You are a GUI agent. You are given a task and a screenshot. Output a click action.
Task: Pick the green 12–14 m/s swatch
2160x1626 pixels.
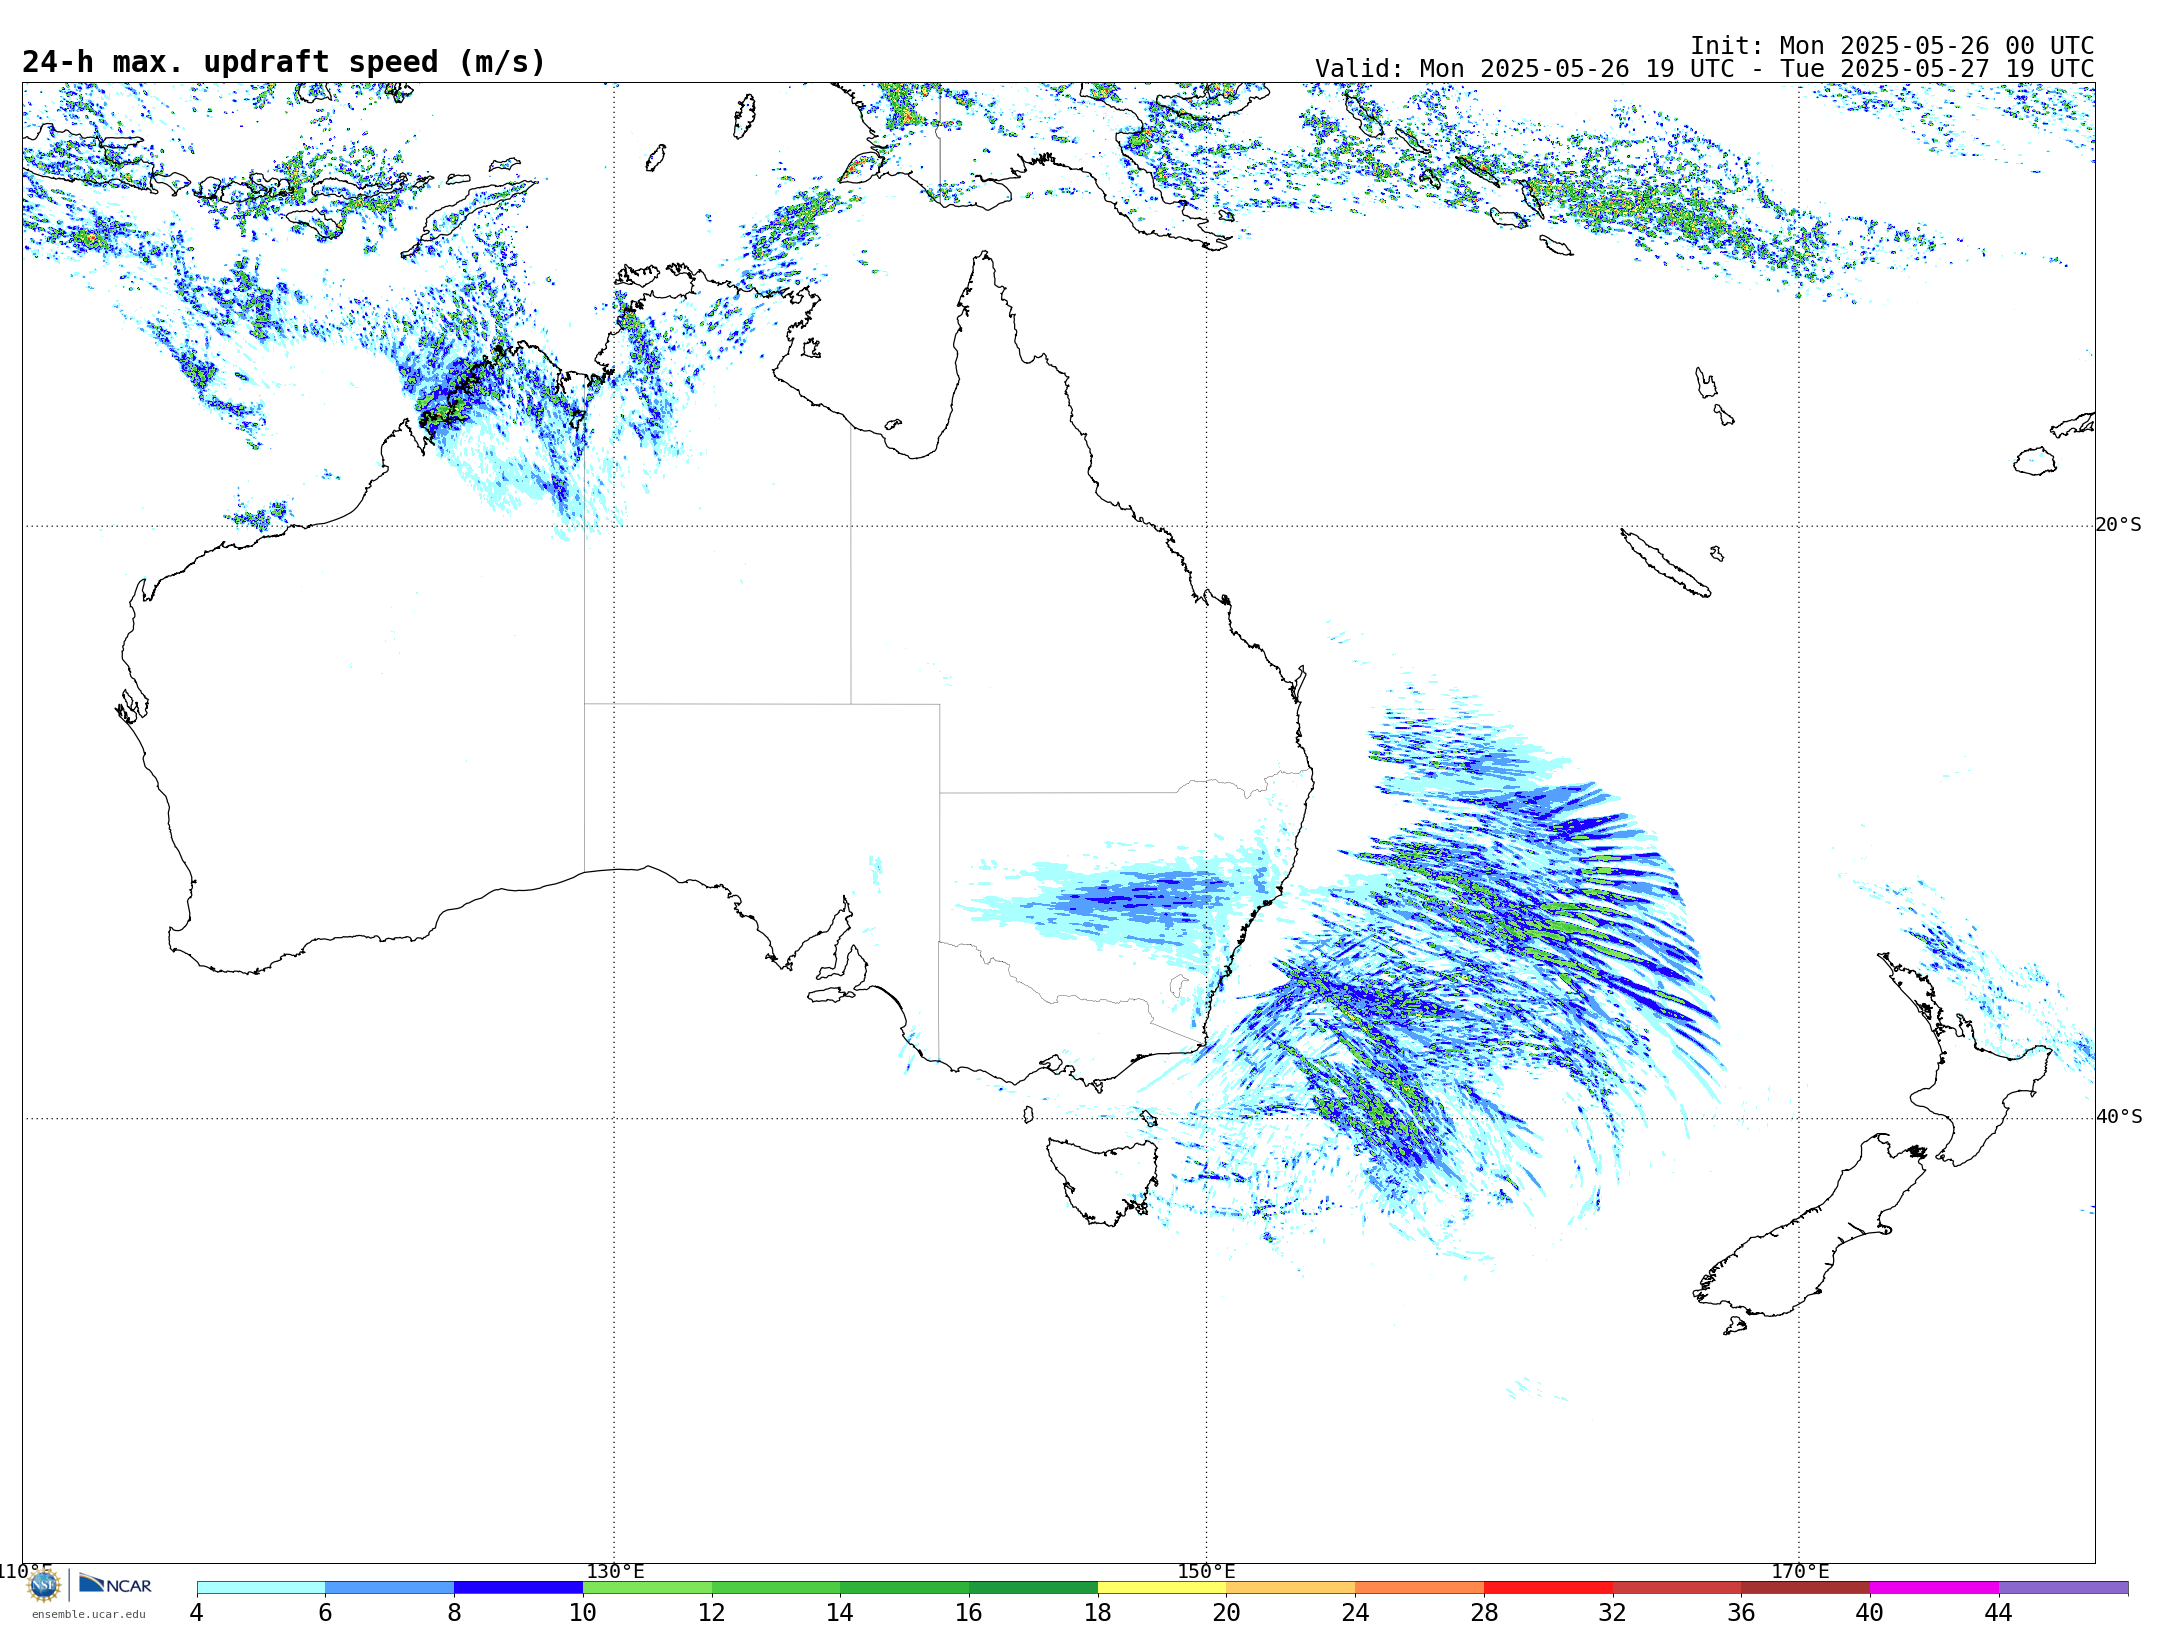point(776,1588)
